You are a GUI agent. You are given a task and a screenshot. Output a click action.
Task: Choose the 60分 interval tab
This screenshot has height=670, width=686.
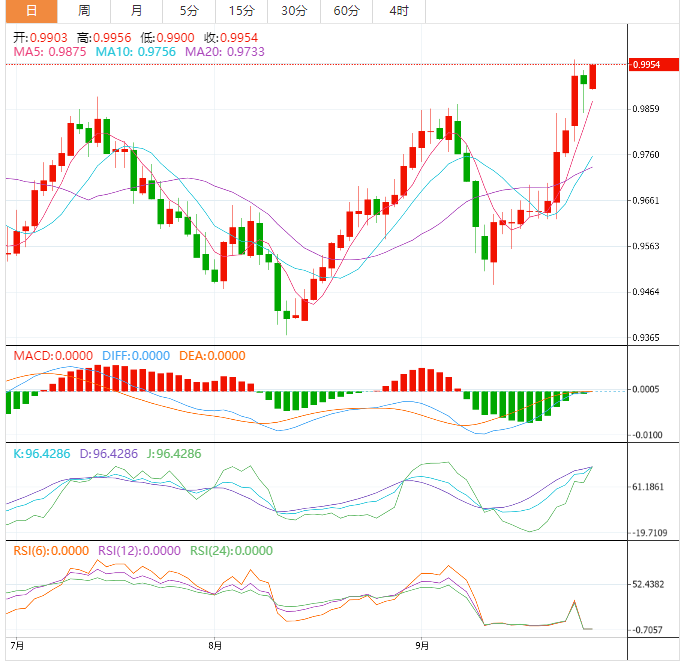(346, 11)
